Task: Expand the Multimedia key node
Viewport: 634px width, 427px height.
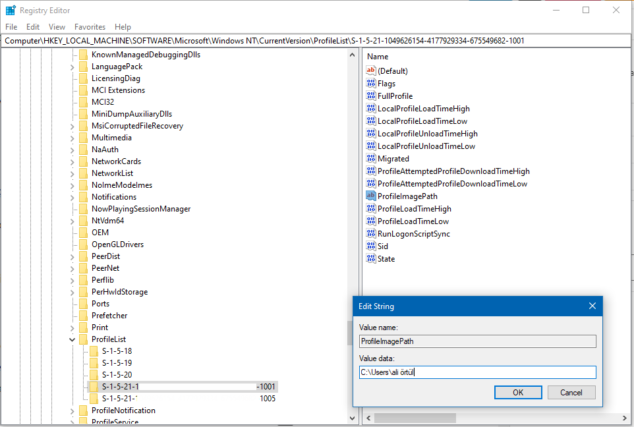Action: 72,137
